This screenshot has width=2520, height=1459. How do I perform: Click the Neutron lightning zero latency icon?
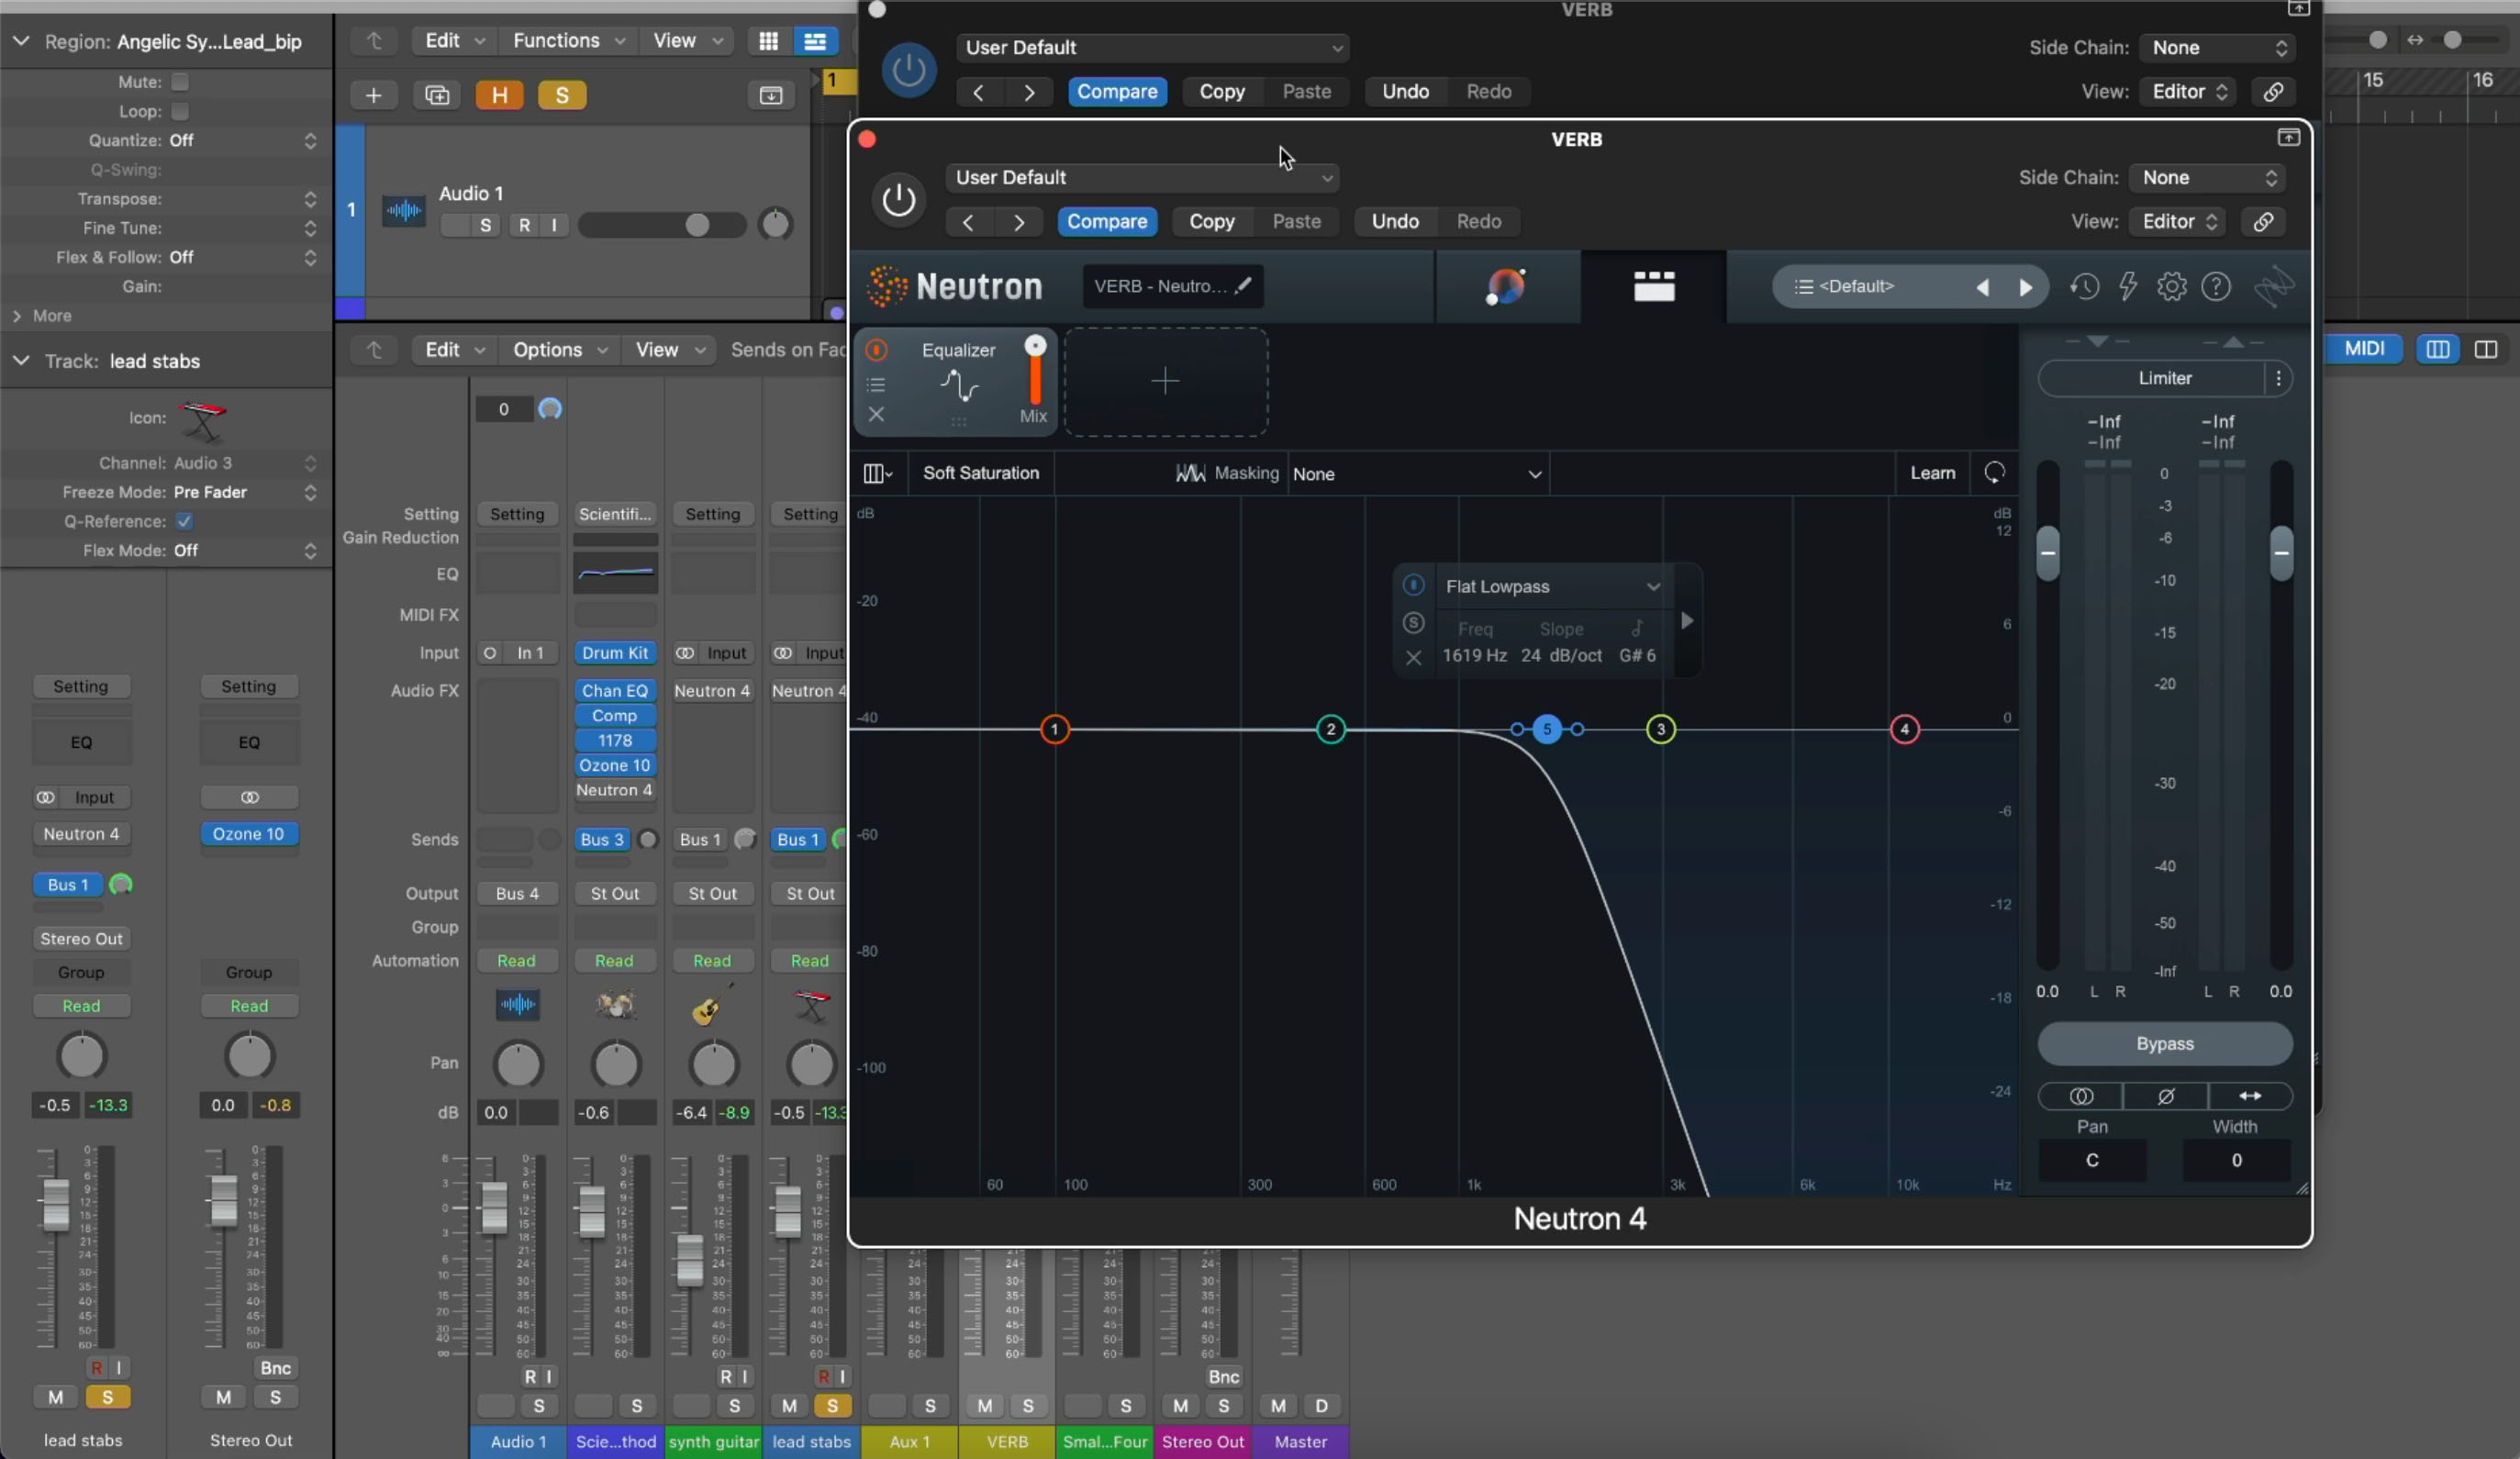click(2128, 287)
